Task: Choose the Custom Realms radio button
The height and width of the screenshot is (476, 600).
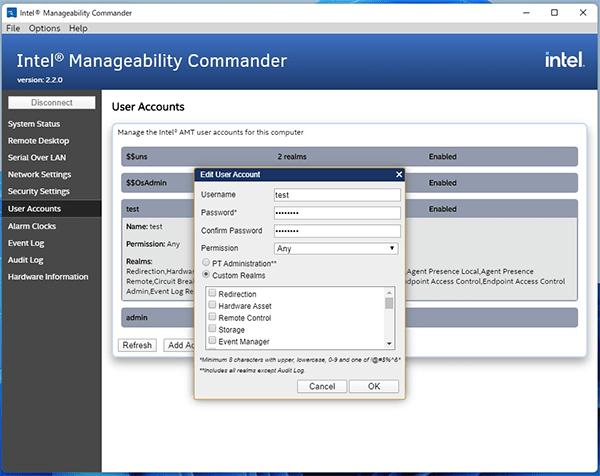Action: tap(206, 274)
